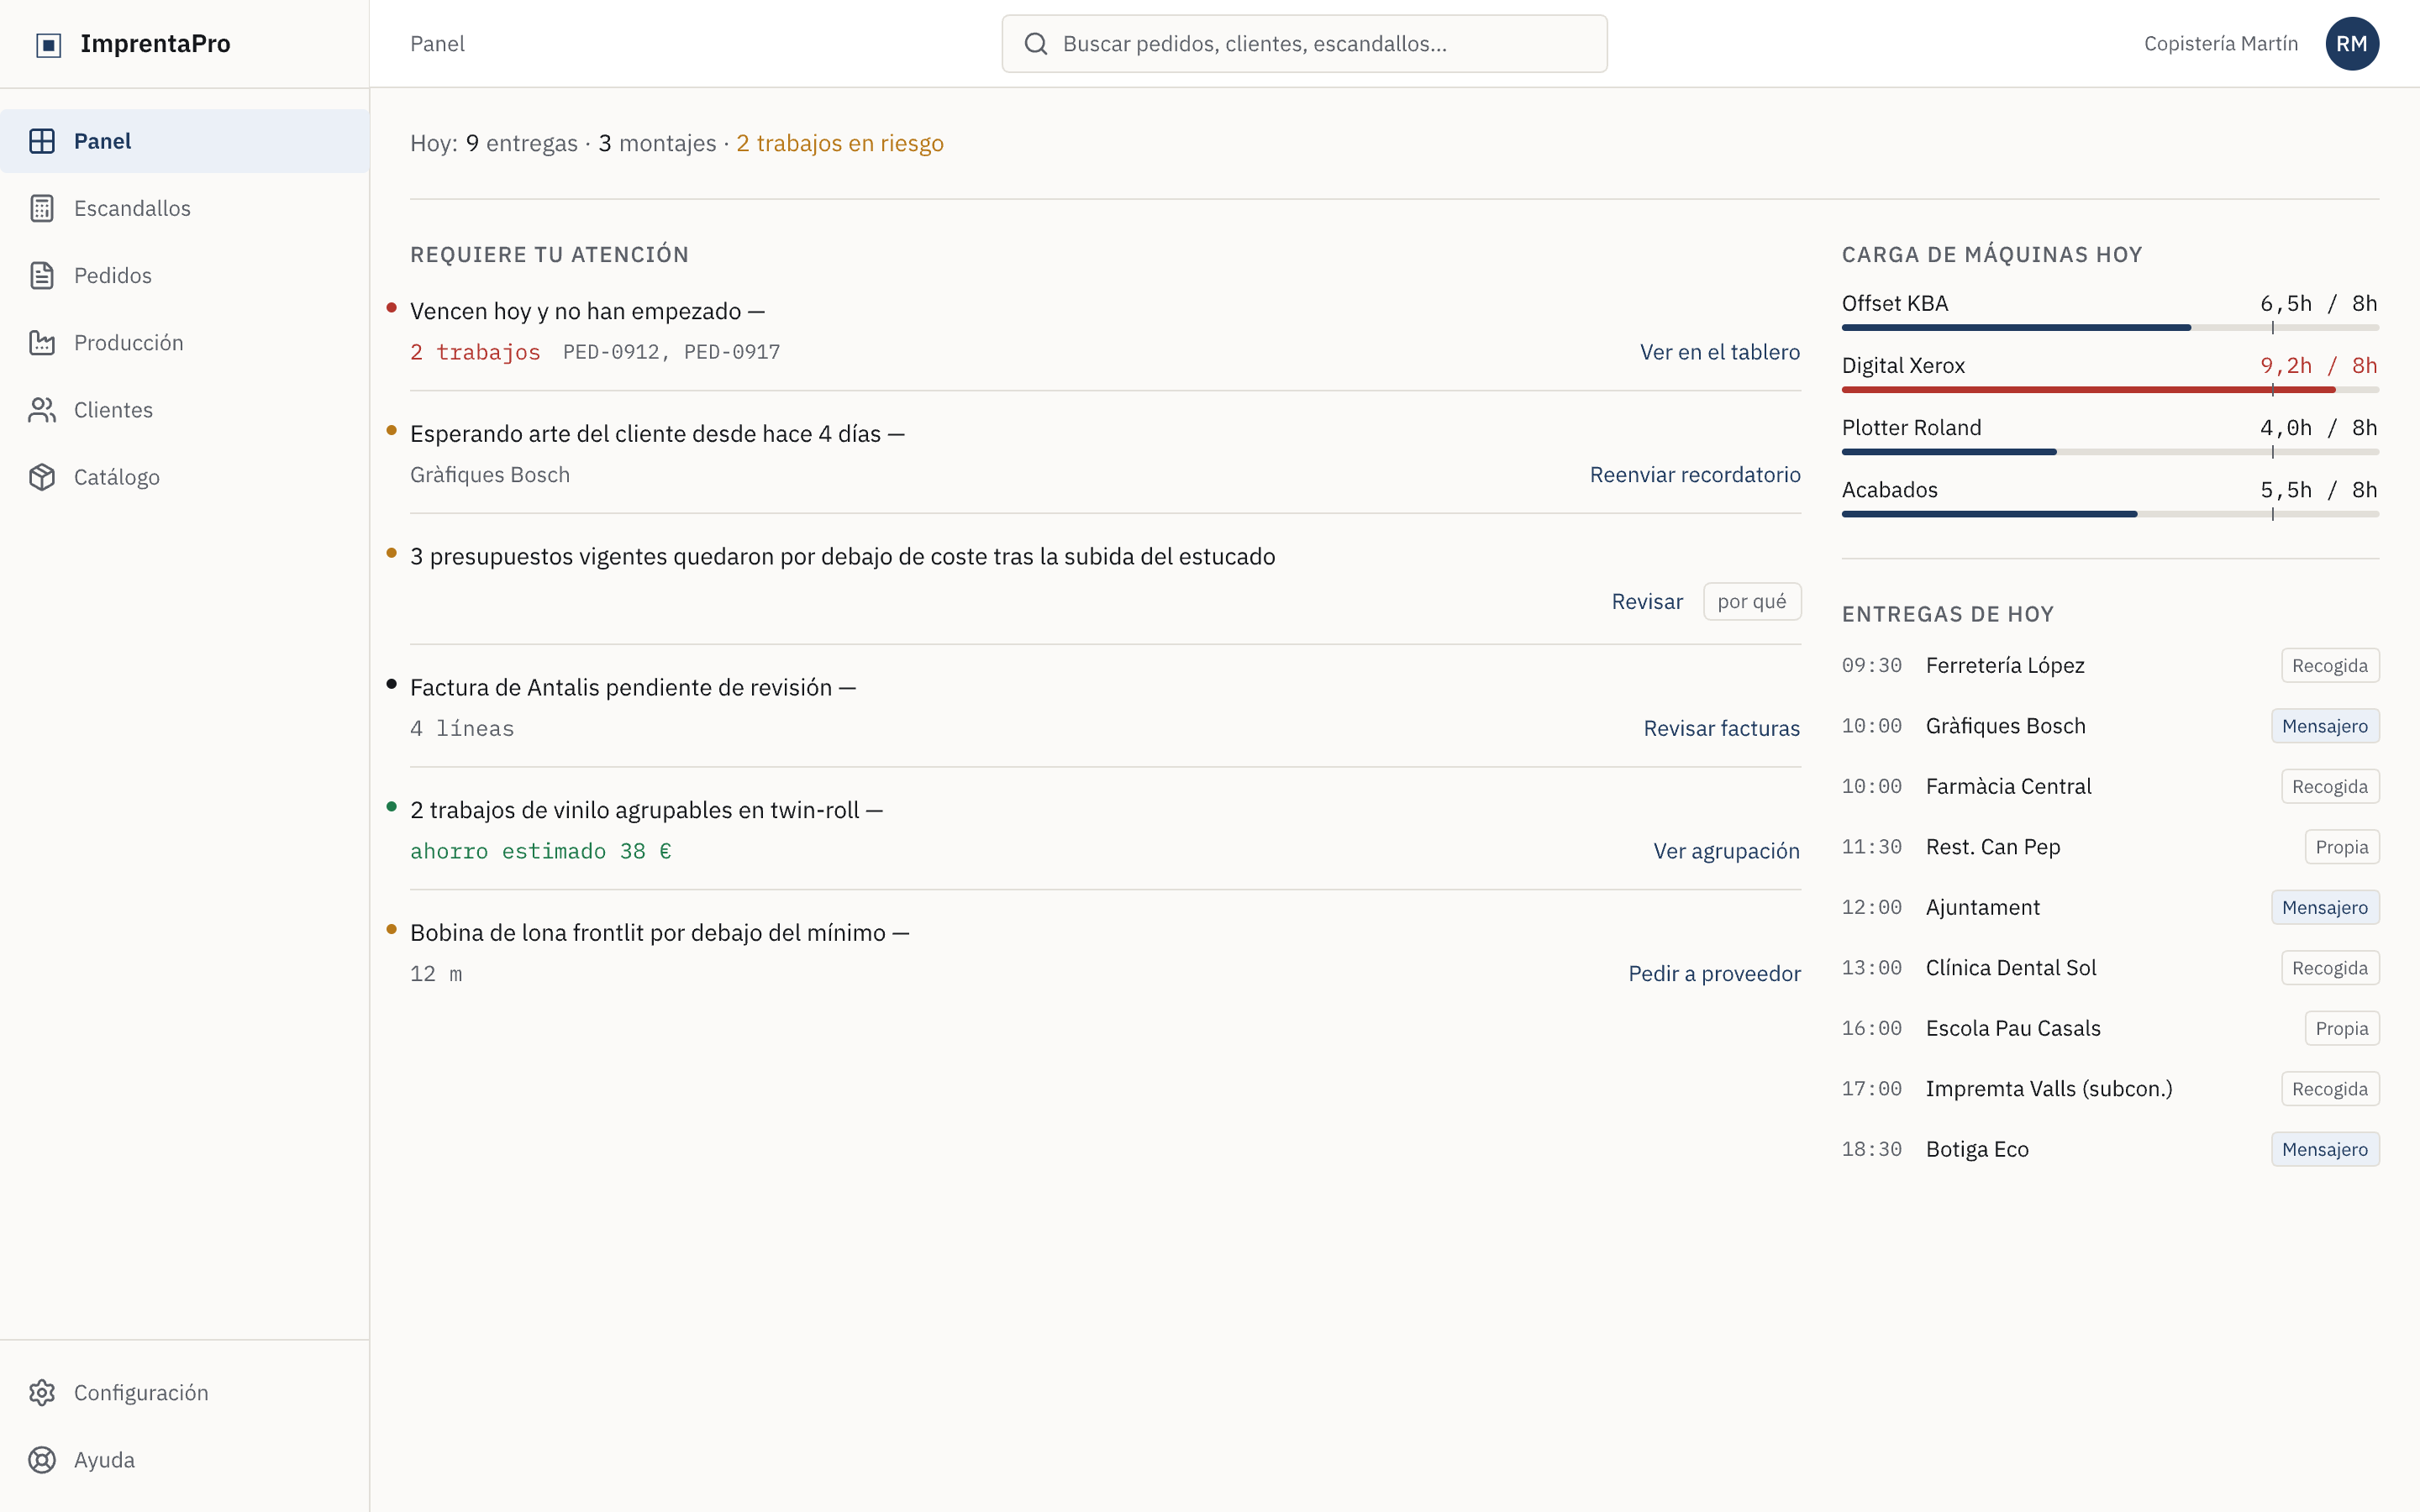Click '2 trabajos en riesgo' summary
Screen dimensions: 2420x1512
(840, 143)
